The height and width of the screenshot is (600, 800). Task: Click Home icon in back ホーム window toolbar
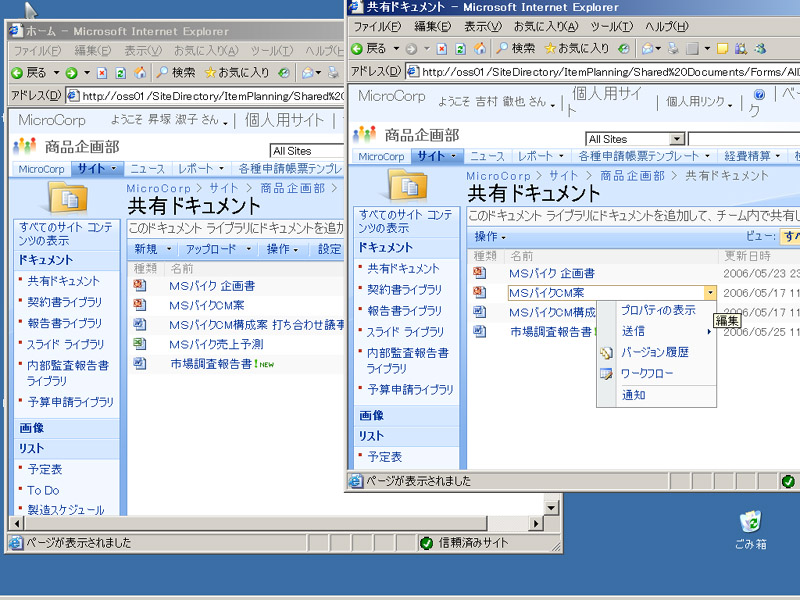click(140, 73)
